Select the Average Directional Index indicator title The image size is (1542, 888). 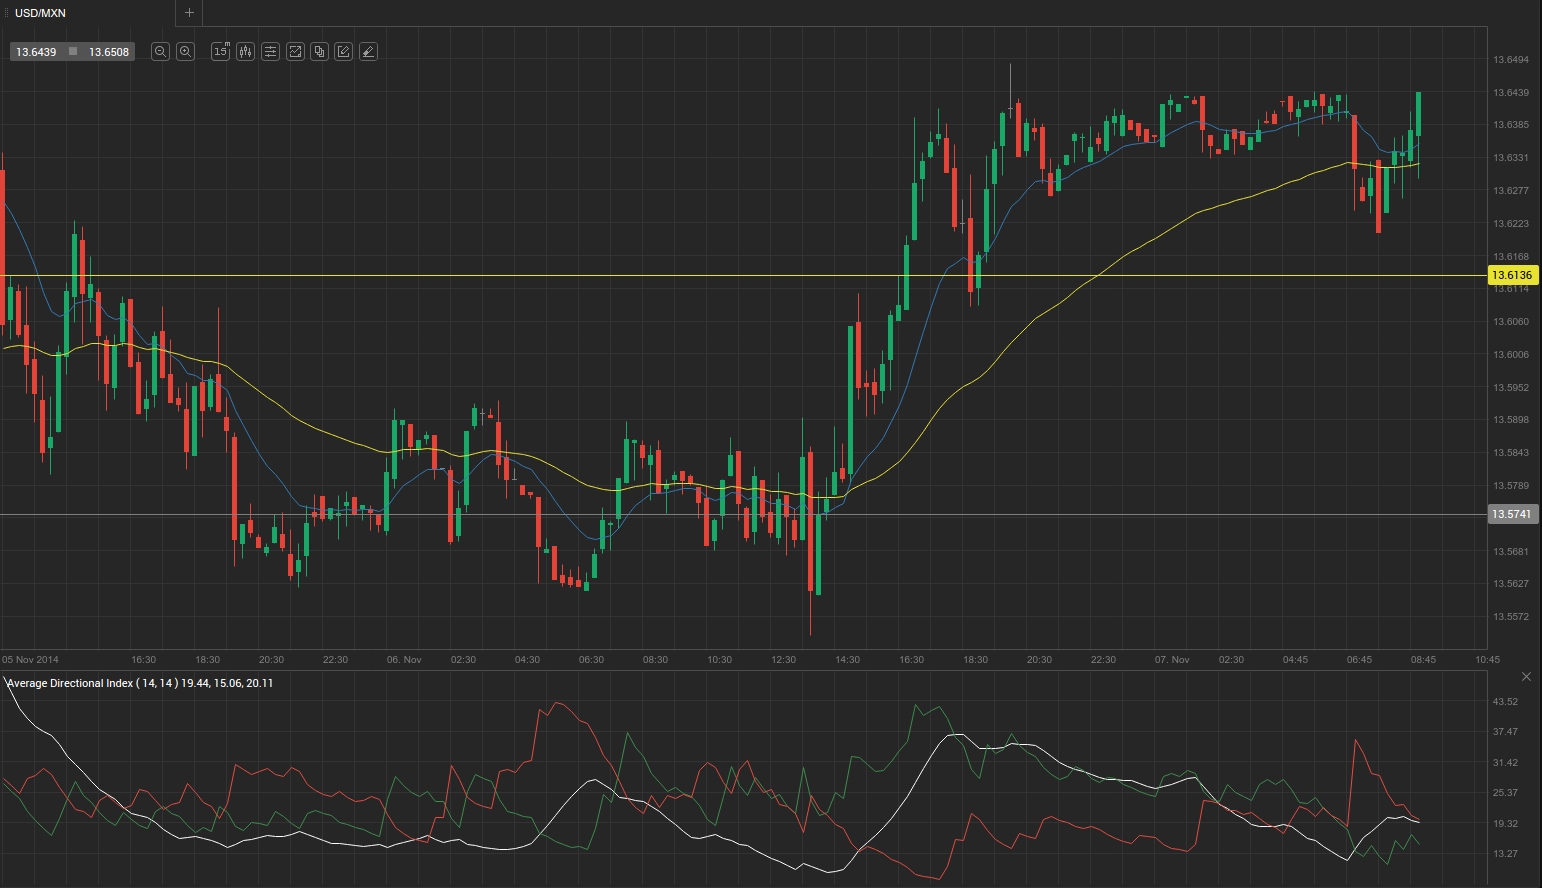tap(90, 683)
